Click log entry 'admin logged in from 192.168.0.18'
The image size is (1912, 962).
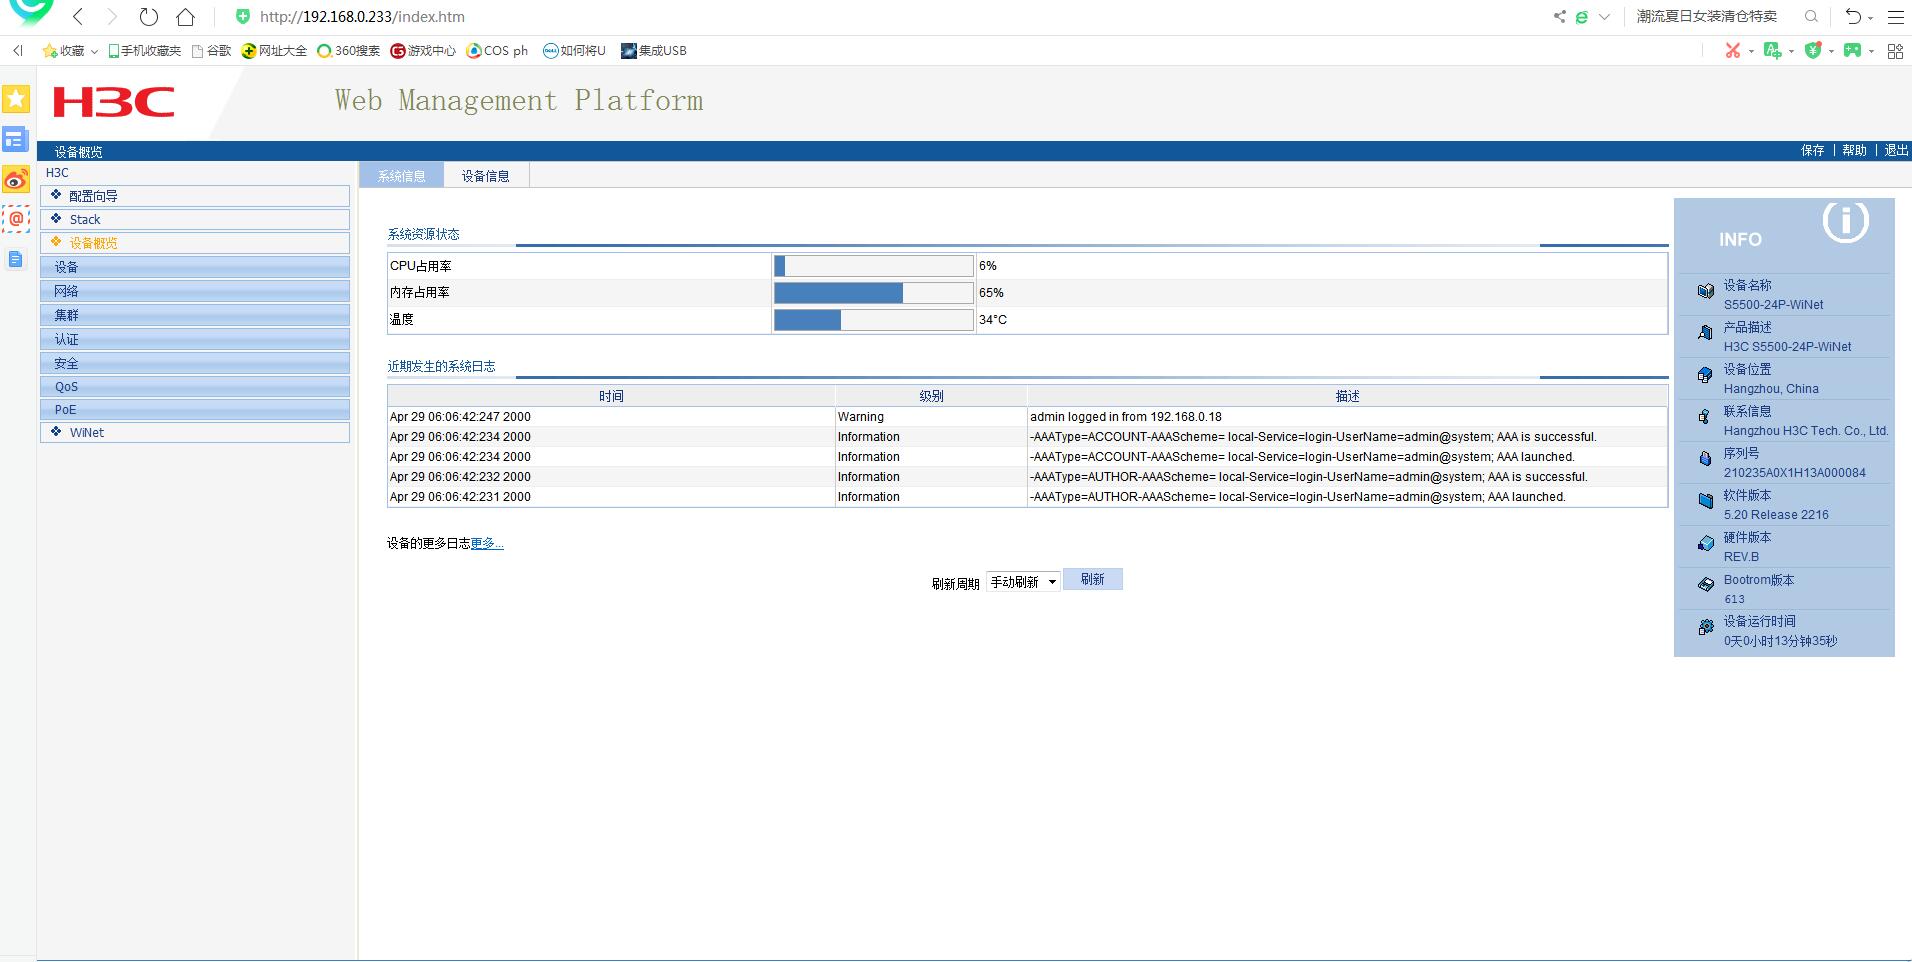[x=1126, y=417]
